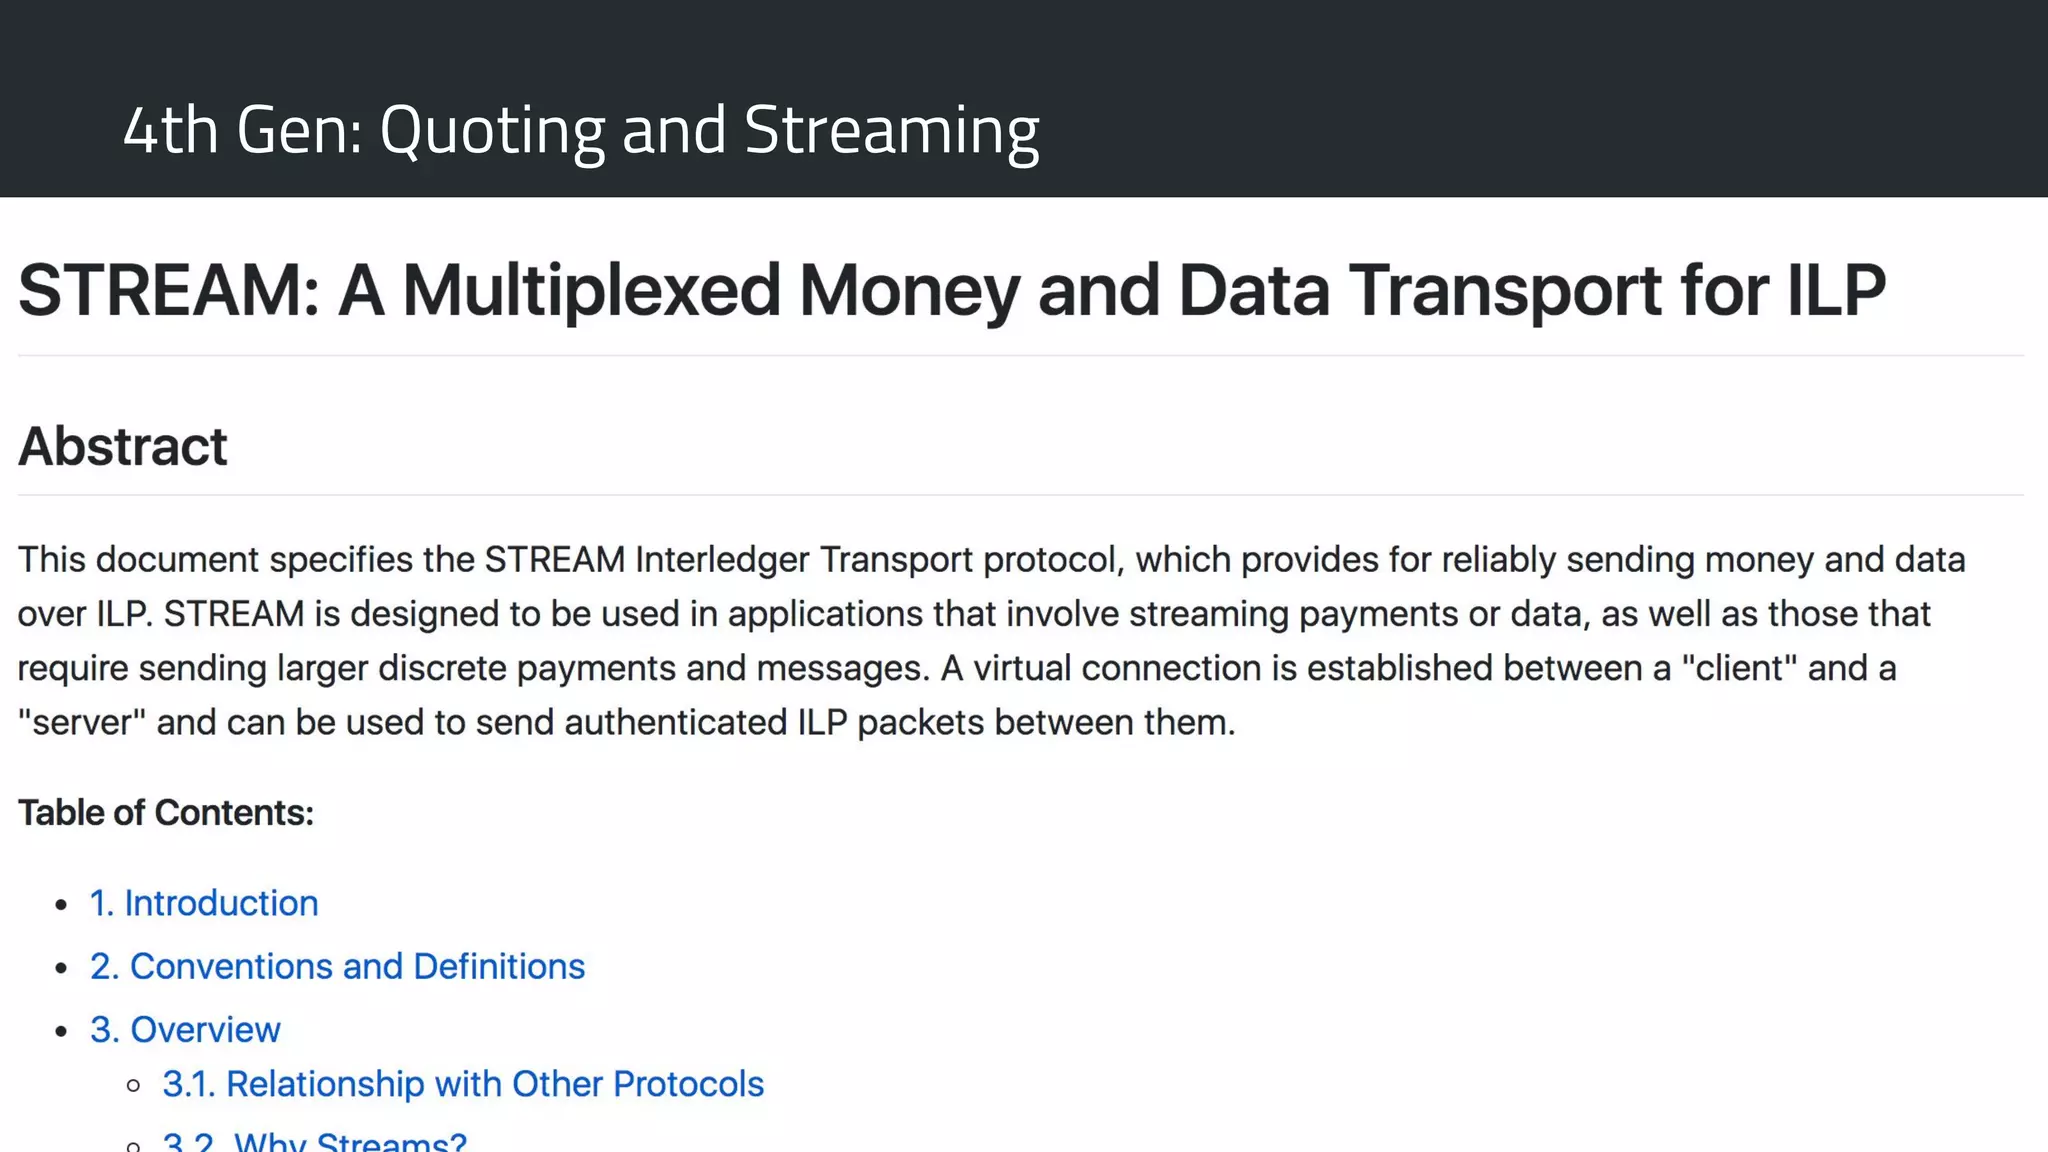Click the divider line below the Abstract heading

[x=1020, y=495]
